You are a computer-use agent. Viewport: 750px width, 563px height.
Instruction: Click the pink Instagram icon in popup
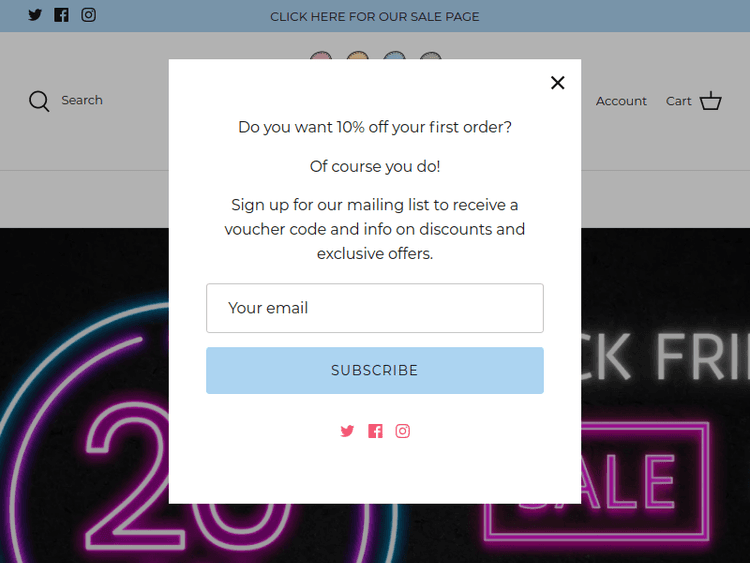(x=402, y=431)
